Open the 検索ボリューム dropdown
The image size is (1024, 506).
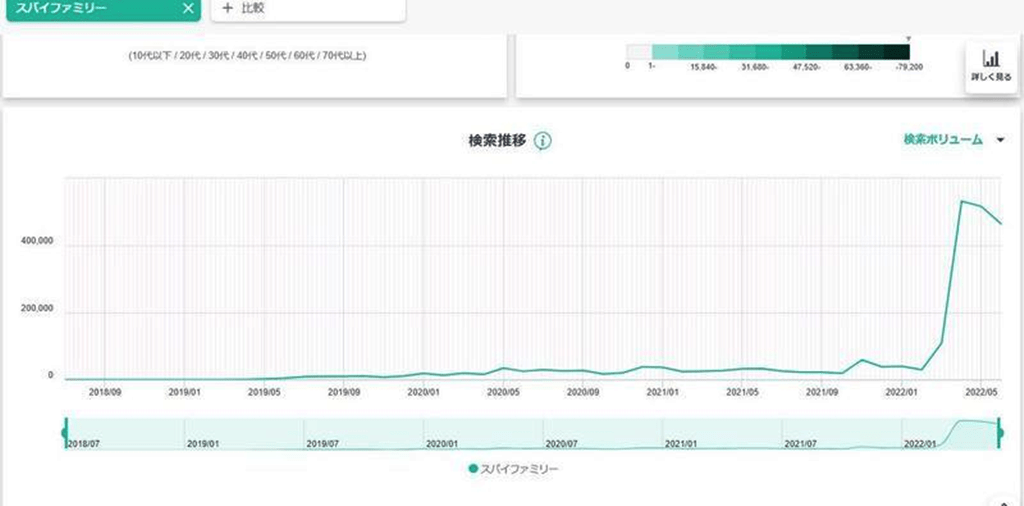tap(953, 139)
